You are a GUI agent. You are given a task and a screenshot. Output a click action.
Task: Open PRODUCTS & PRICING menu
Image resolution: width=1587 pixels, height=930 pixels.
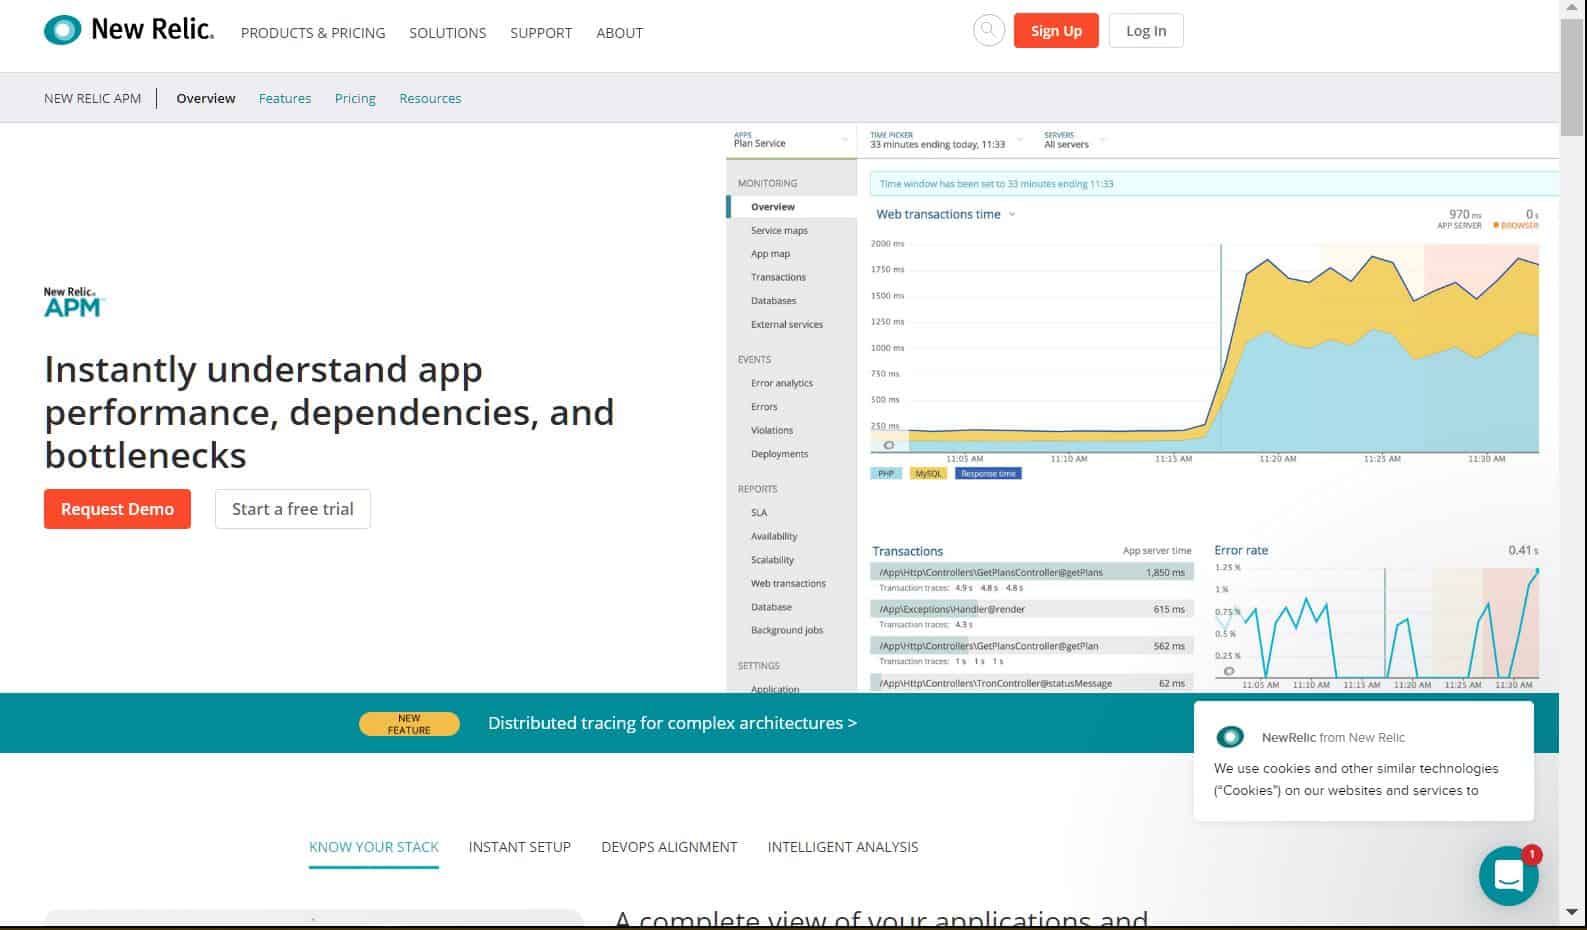313,33
